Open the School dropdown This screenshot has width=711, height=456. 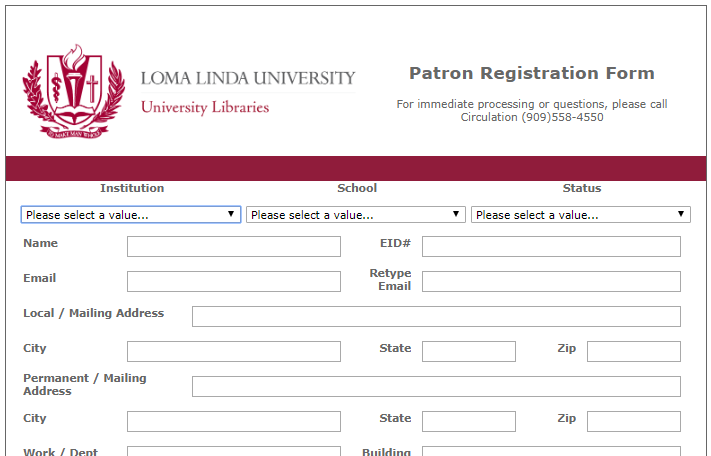click(x=356, y=215)
